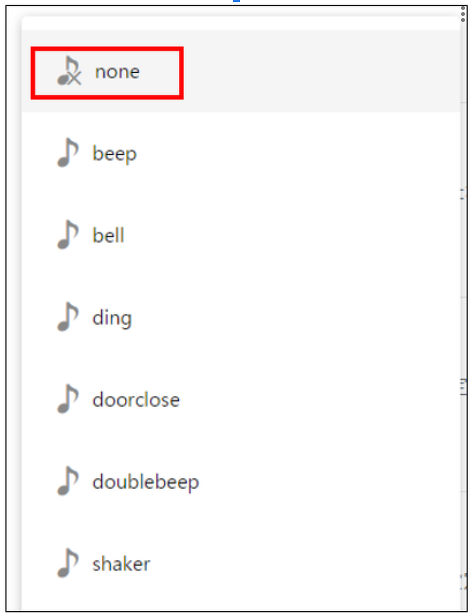The height and width of the screenshot is (613, 471).
Task: Pick the bell sound entry
Action: tap(108, 235)
